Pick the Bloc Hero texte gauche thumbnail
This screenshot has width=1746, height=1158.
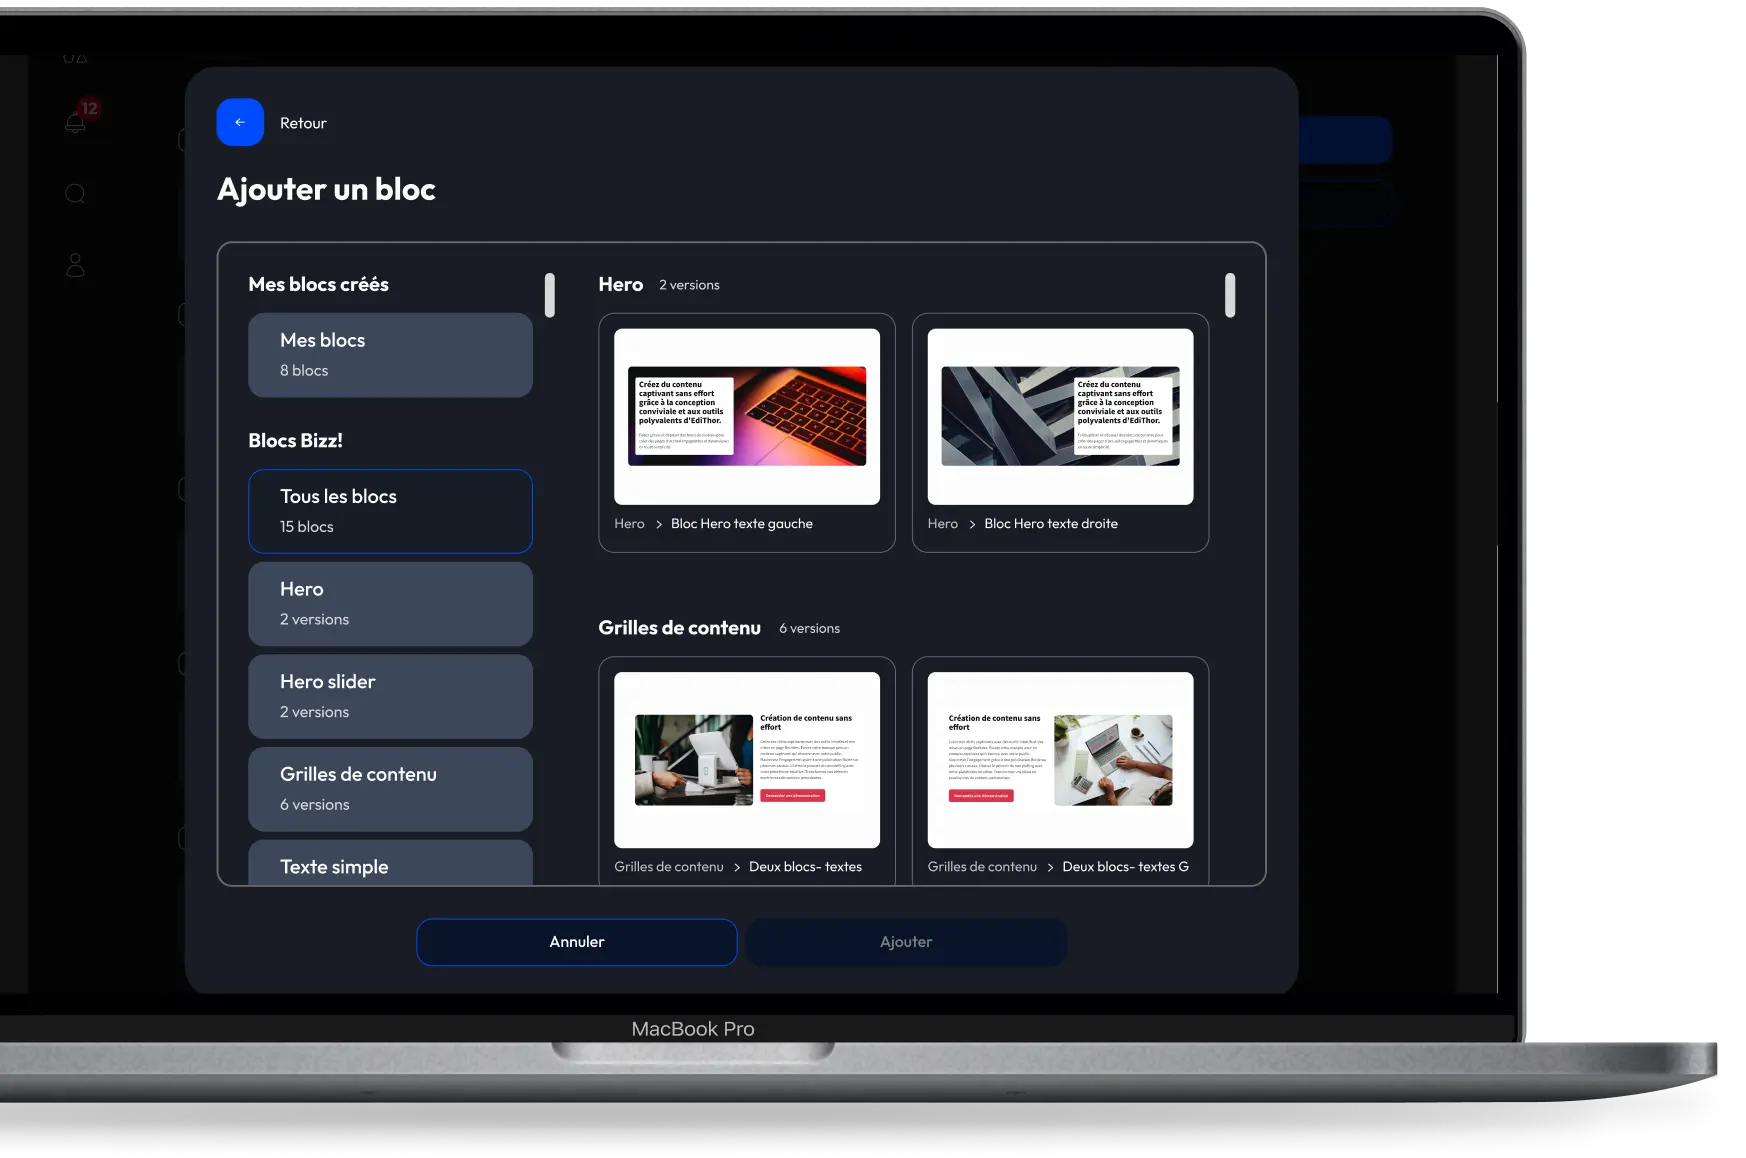[747, 416]
